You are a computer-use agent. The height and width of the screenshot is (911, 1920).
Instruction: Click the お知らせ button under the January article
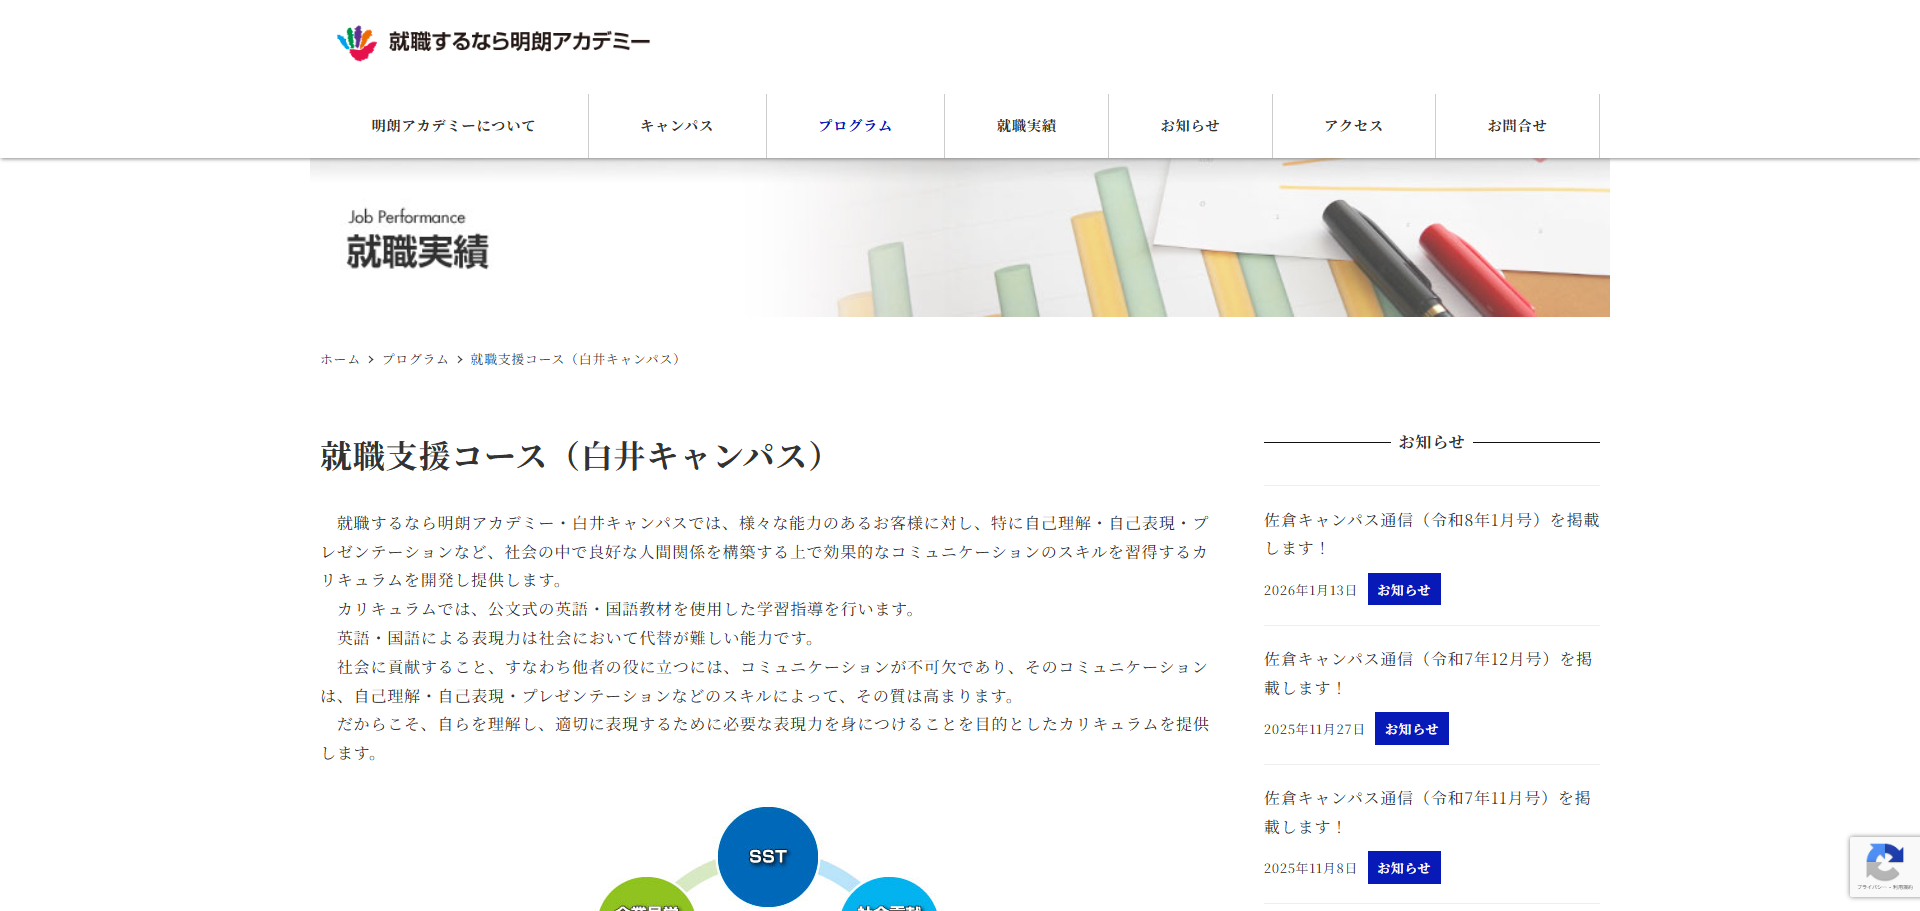pyautogui.click(x=1404, y=588)
